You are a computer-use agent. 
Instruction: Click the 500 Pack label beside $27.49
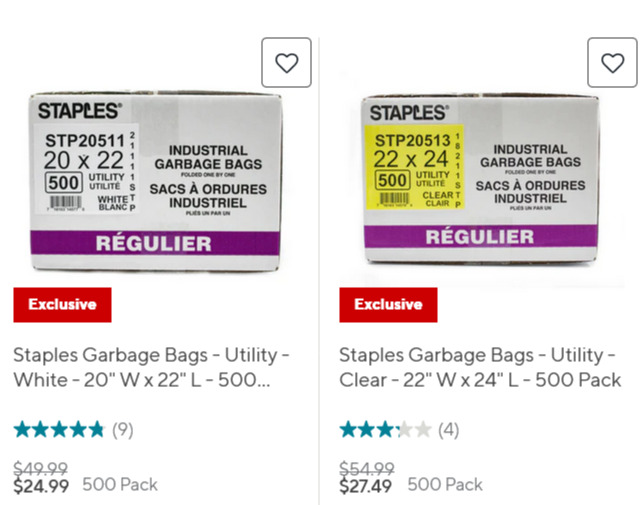[445, 485]
